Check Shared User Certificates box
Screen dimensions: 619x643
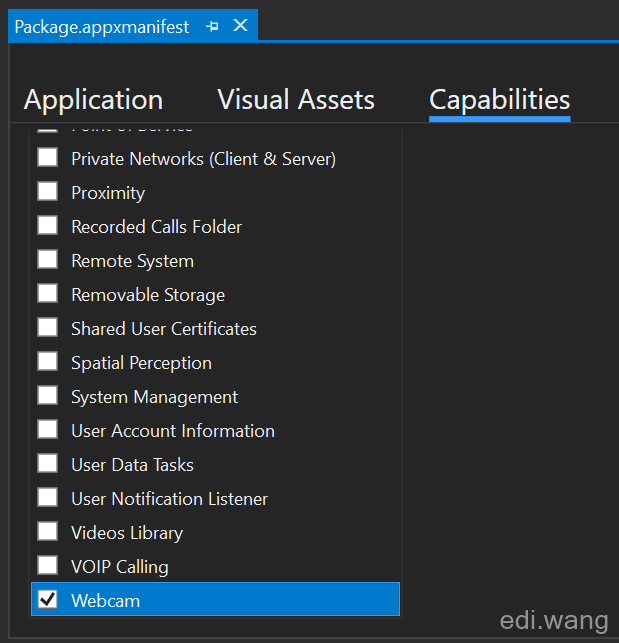pos(48,328)
